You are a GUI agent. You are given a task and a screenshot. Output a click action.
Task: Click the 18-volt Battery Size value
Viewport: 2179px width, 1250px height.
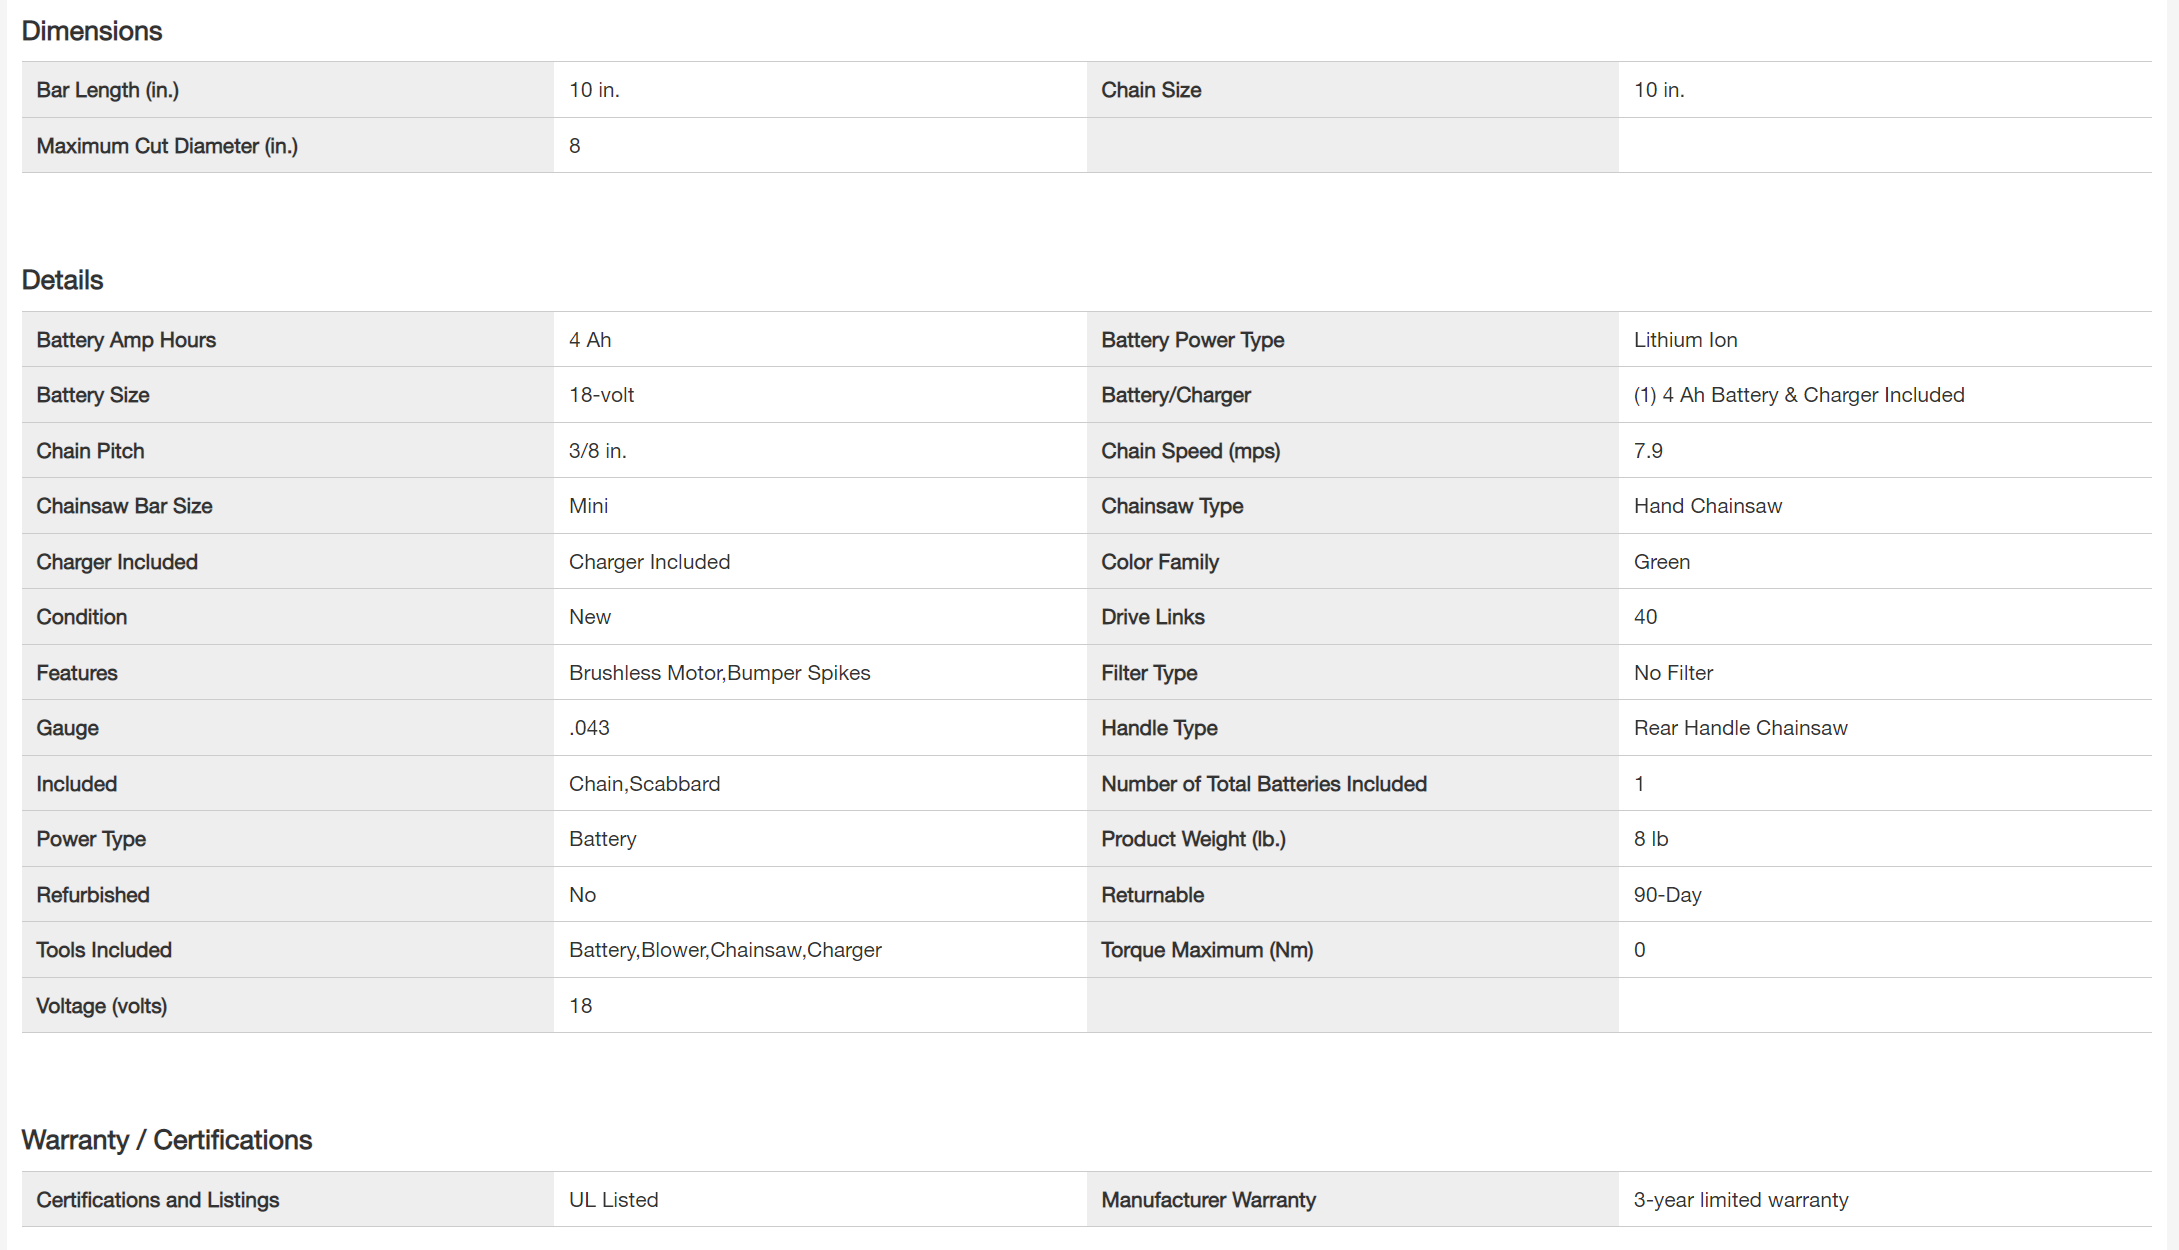point(601,395)
